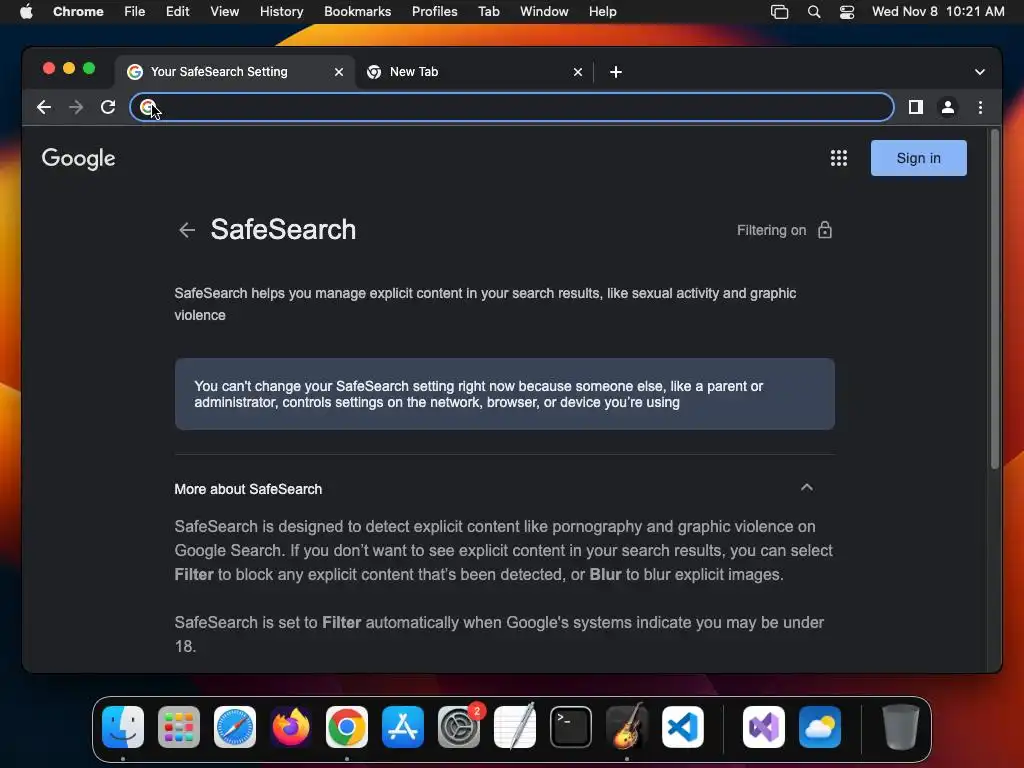Open GarageBand from the Dock
The height and width of the screenshot is (768, 1024).
click(627, 727)
